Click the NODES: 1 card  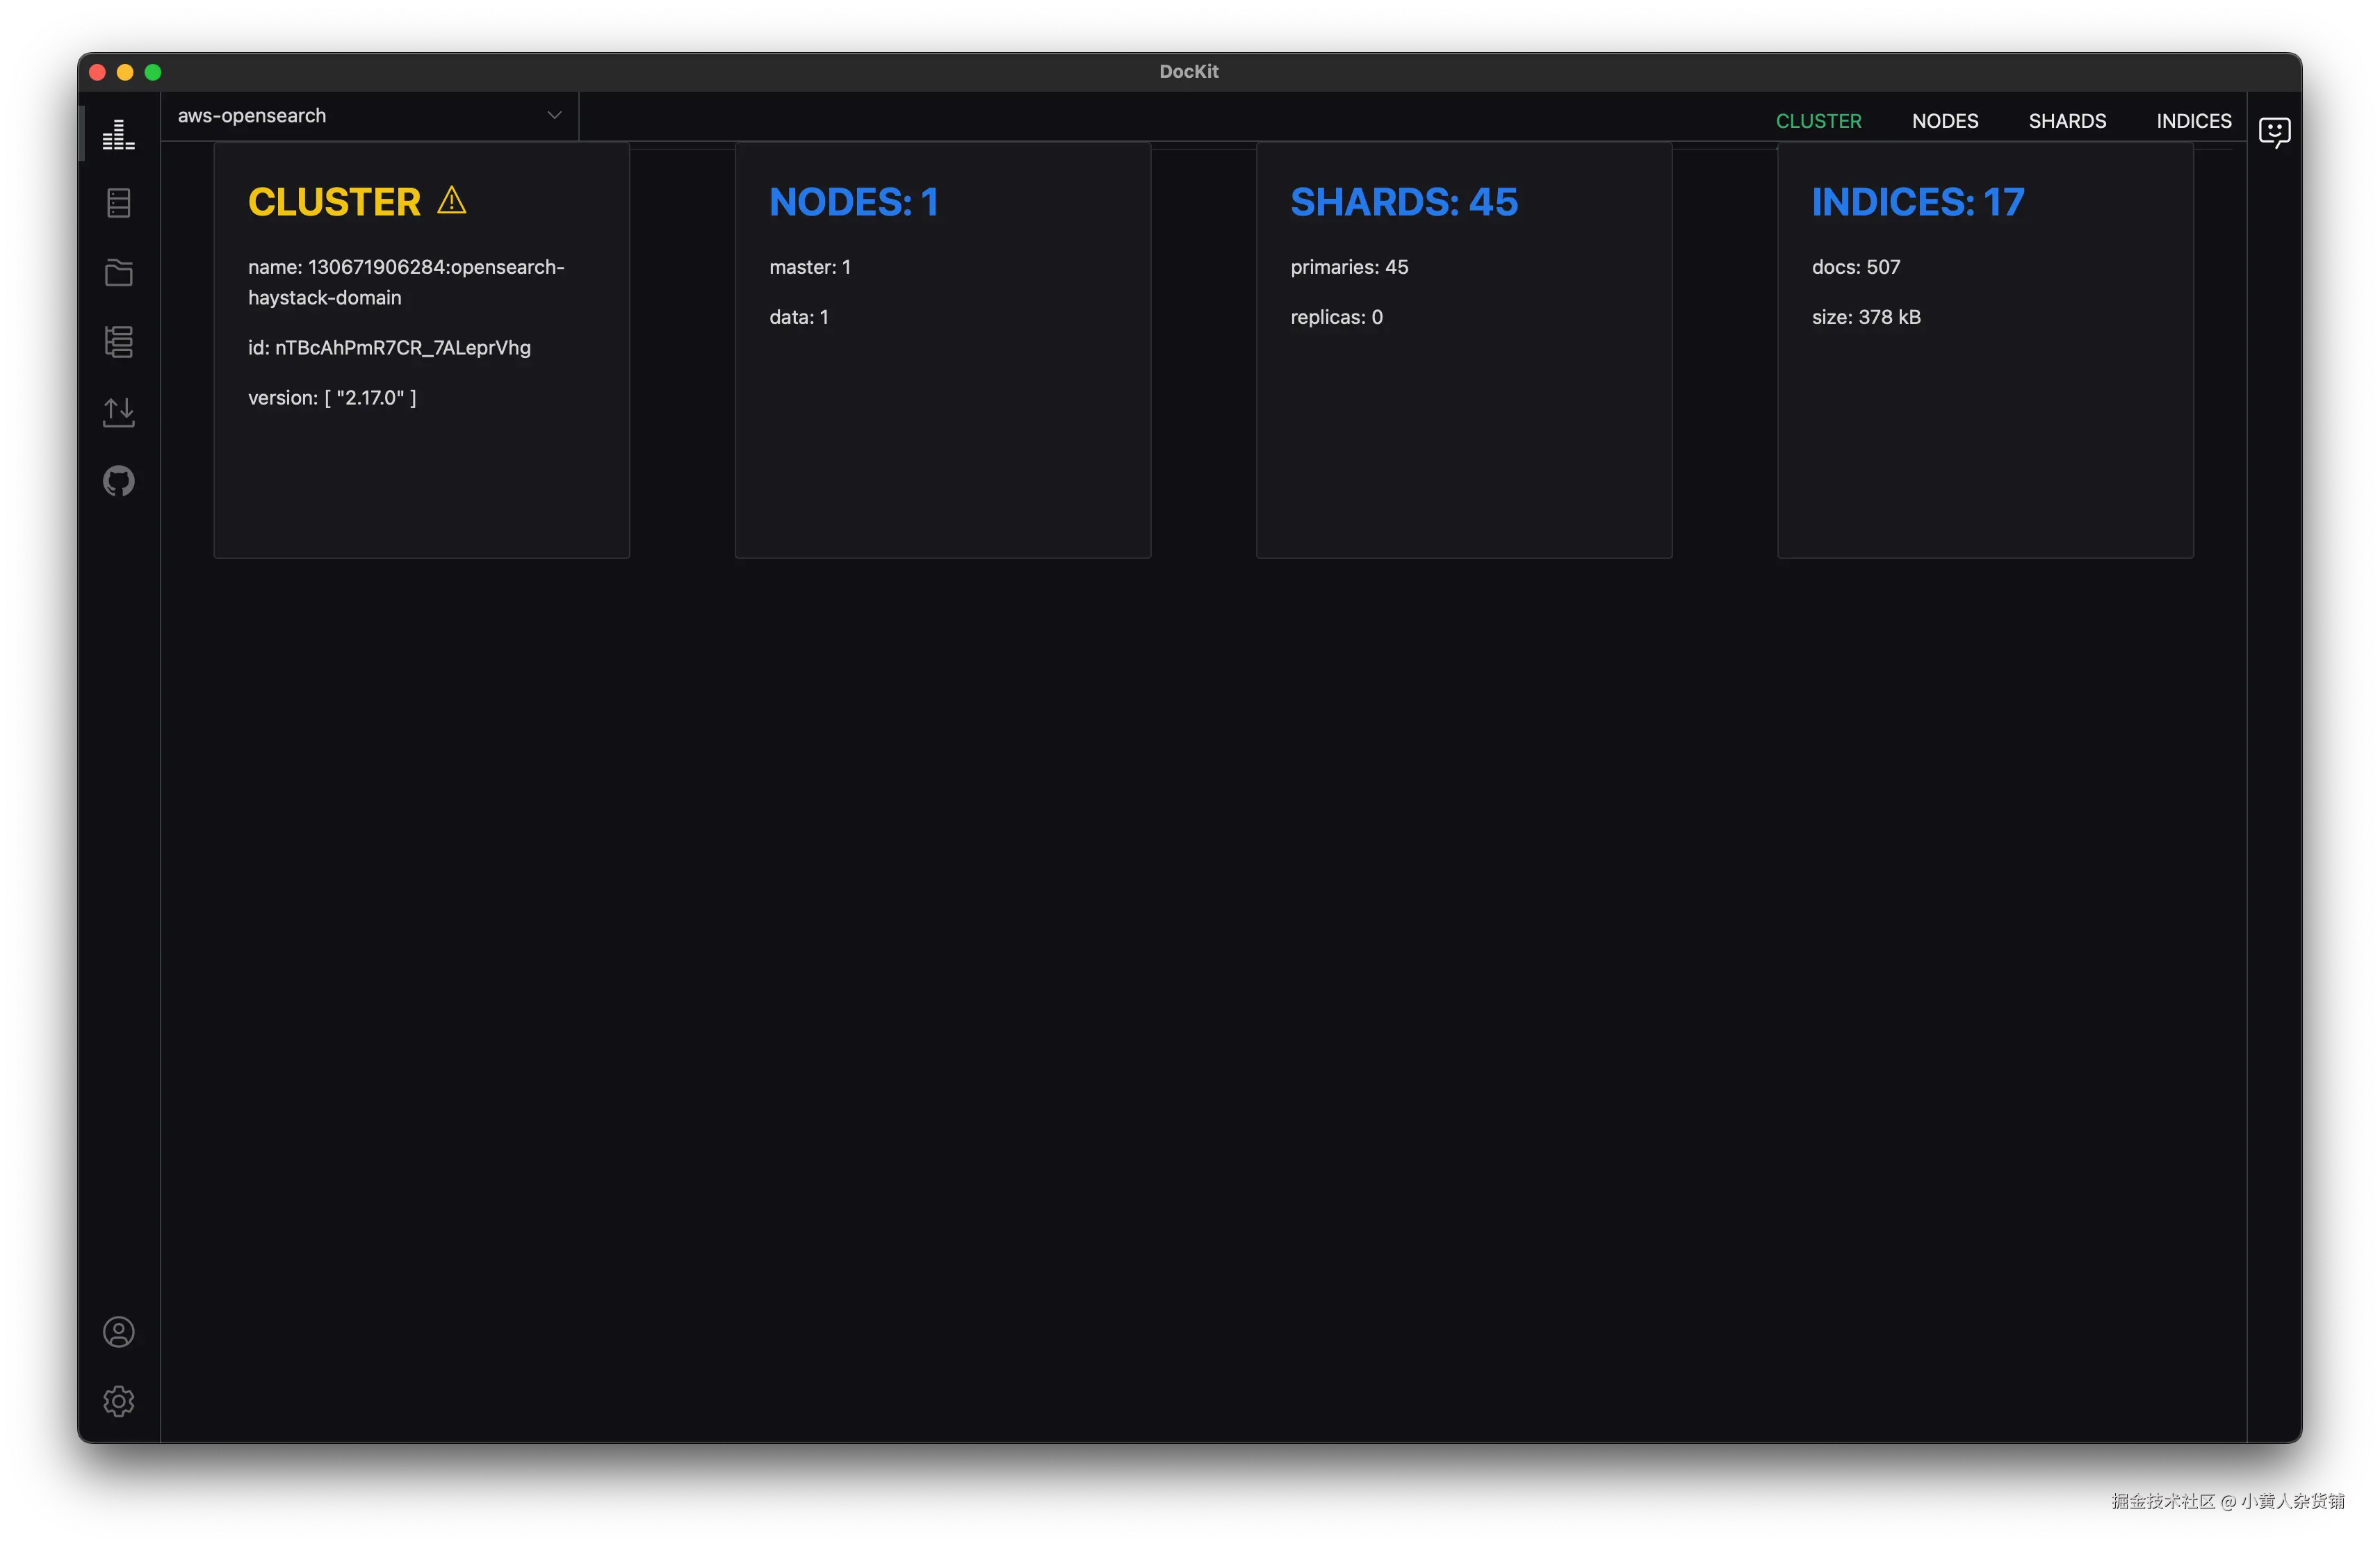click(x=942, y=350)
